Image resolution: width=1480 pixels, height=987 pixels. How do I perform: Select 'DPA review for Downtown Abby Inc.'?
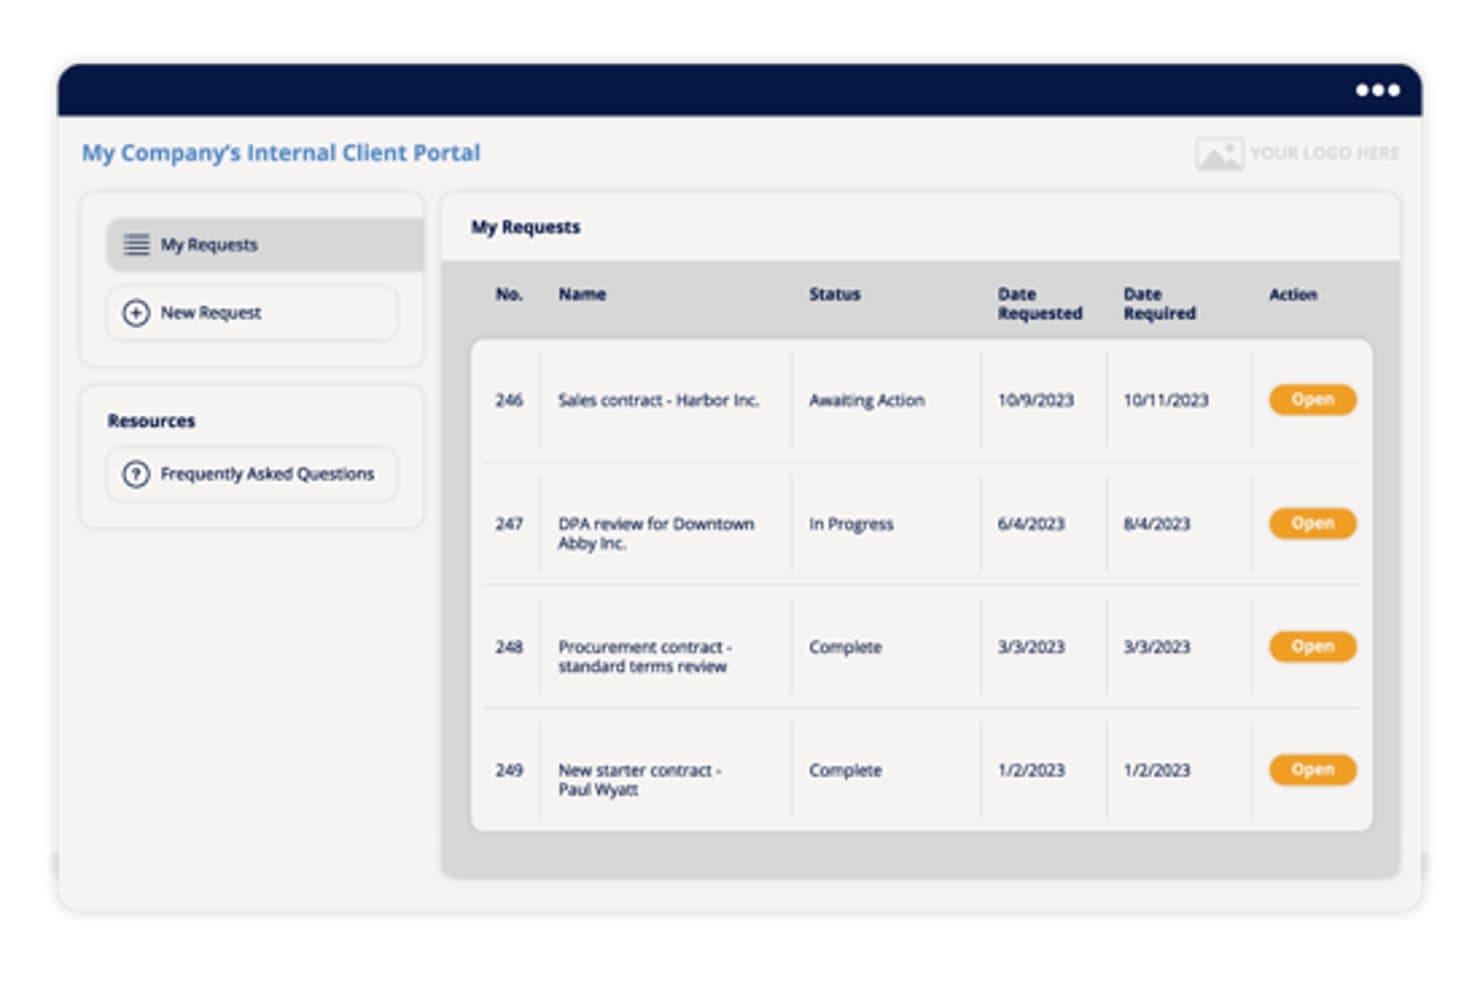point(656,533)
